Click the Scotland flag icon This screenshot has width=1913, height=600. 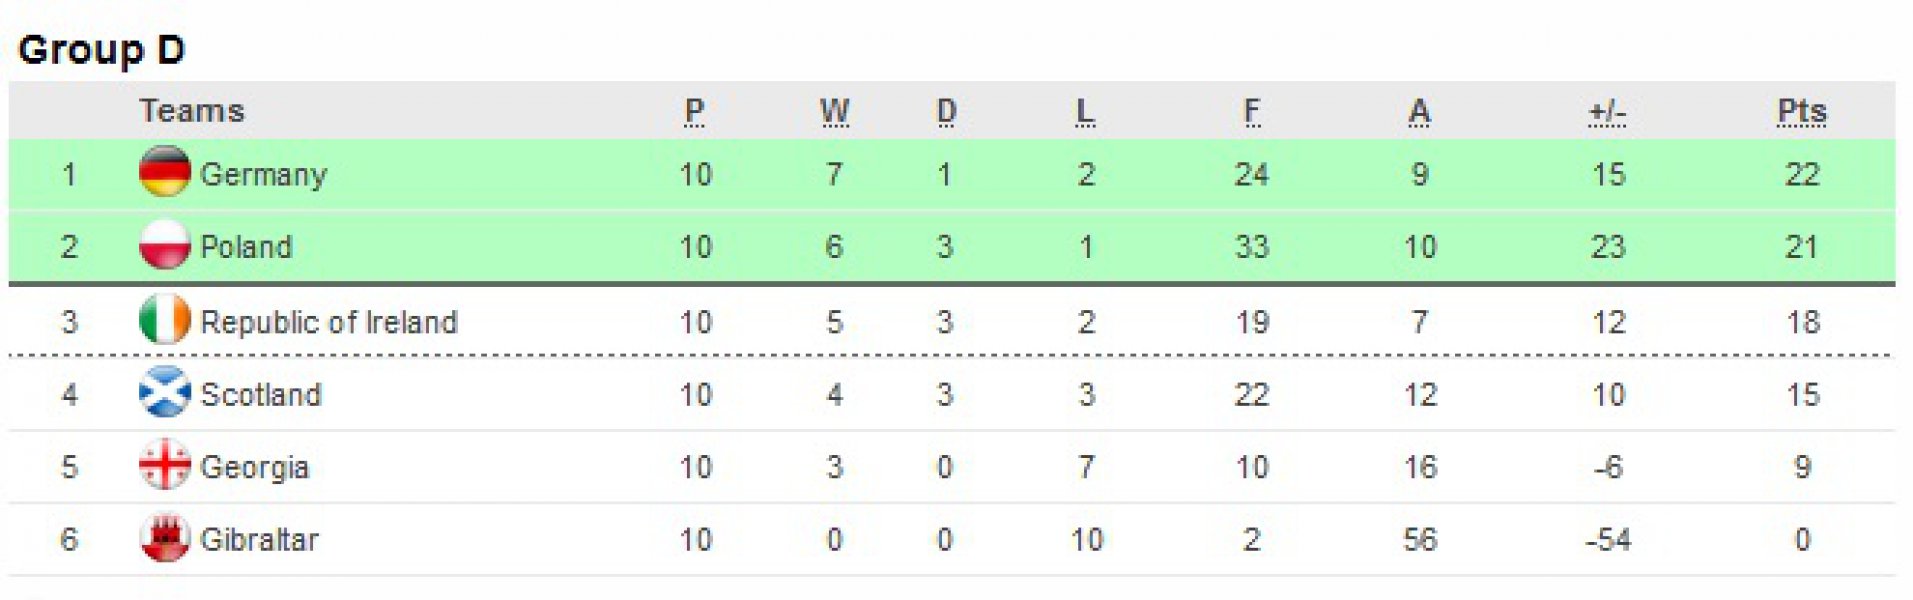click(x=165, y=393)
